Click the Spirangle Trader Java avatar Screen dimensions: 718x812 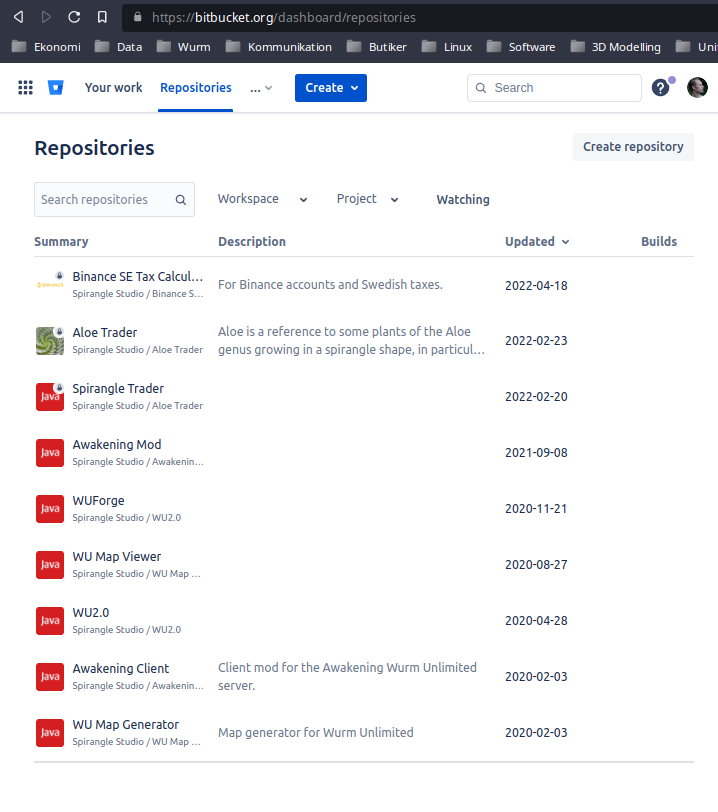pos(50,397)
